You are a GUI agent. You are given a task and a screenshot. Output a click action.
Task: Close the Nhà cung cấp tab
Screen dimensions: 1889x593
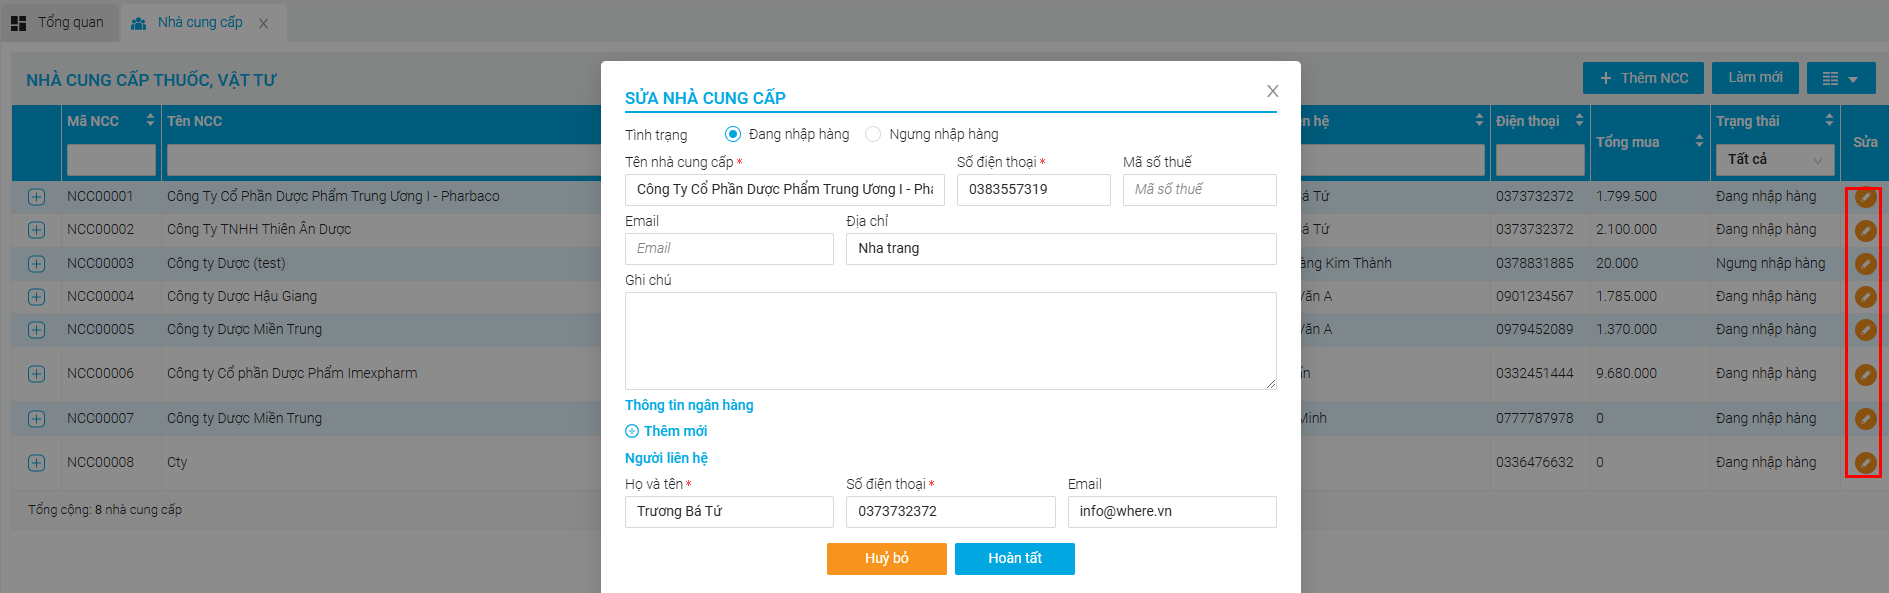(264, 24)
